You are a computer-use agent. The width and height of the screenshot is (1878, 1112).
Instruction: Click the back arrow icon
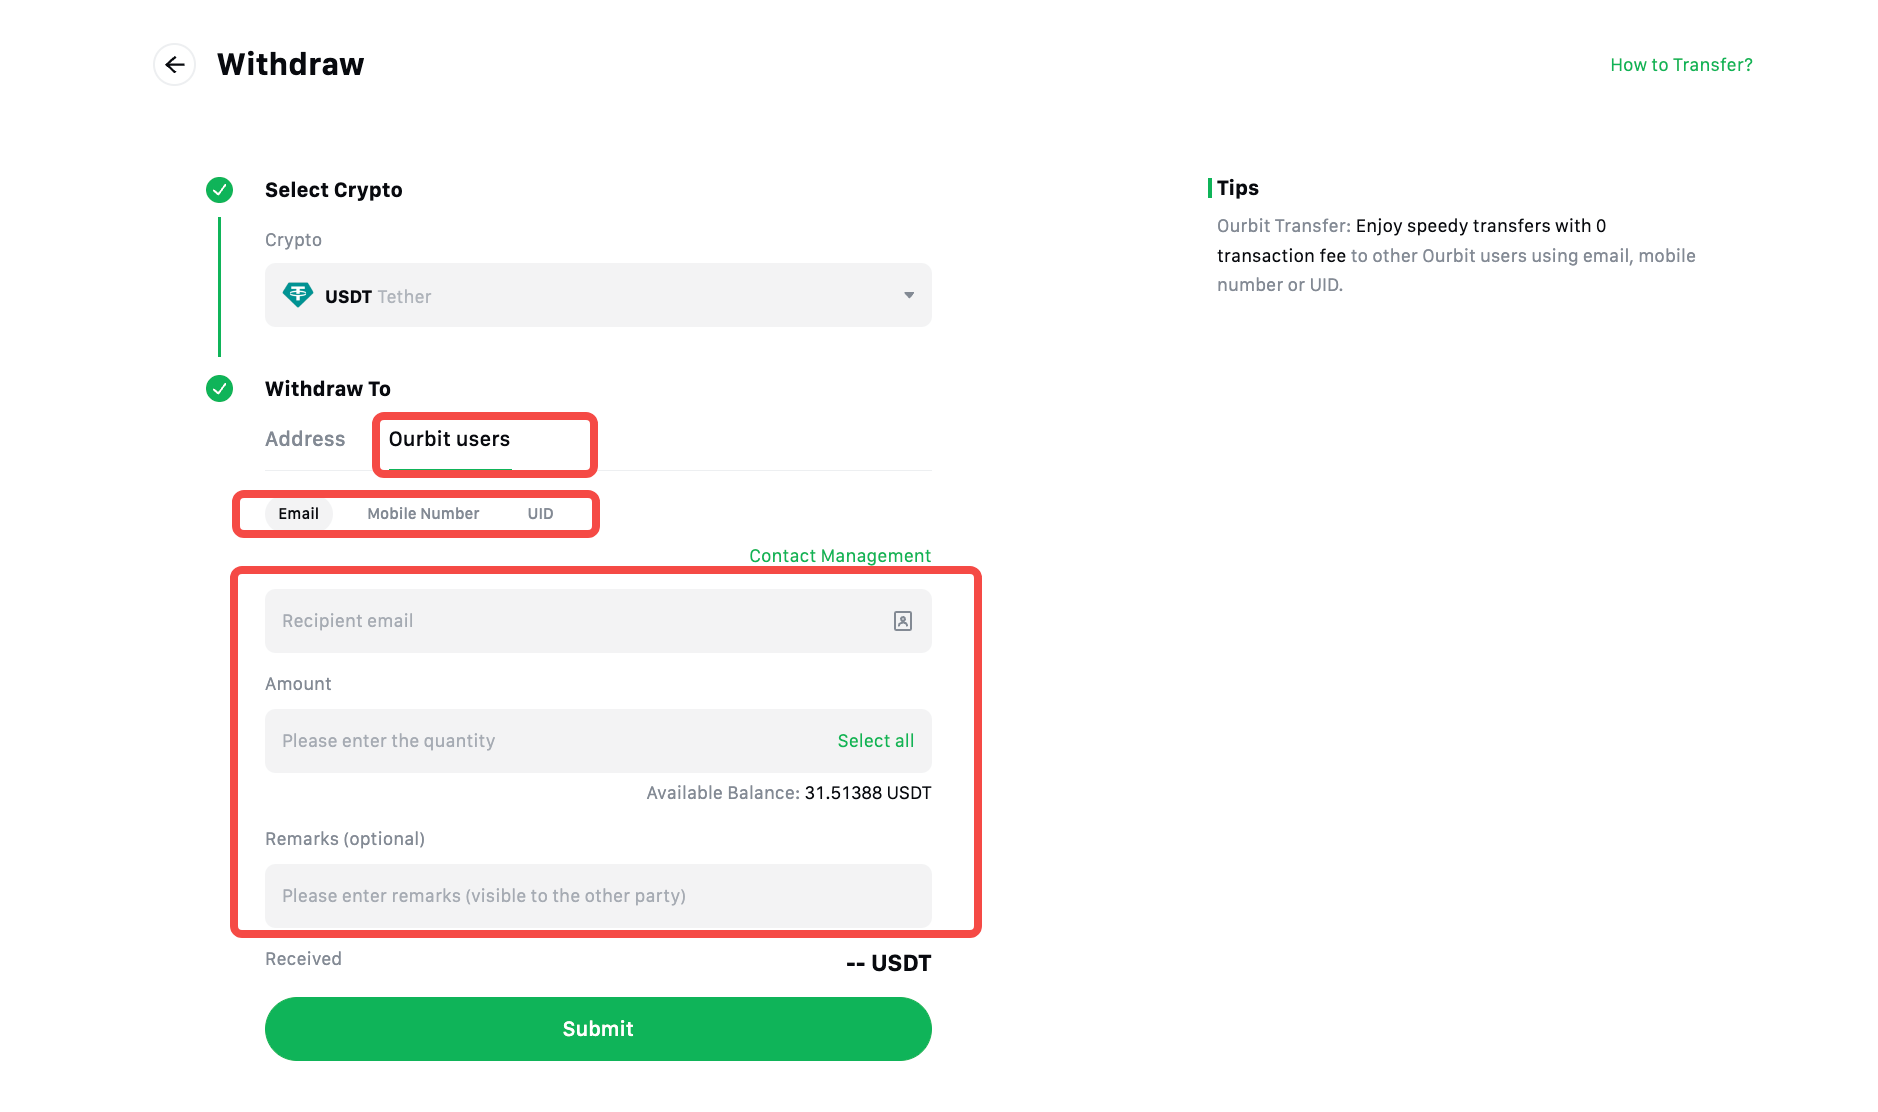(175, 65)
